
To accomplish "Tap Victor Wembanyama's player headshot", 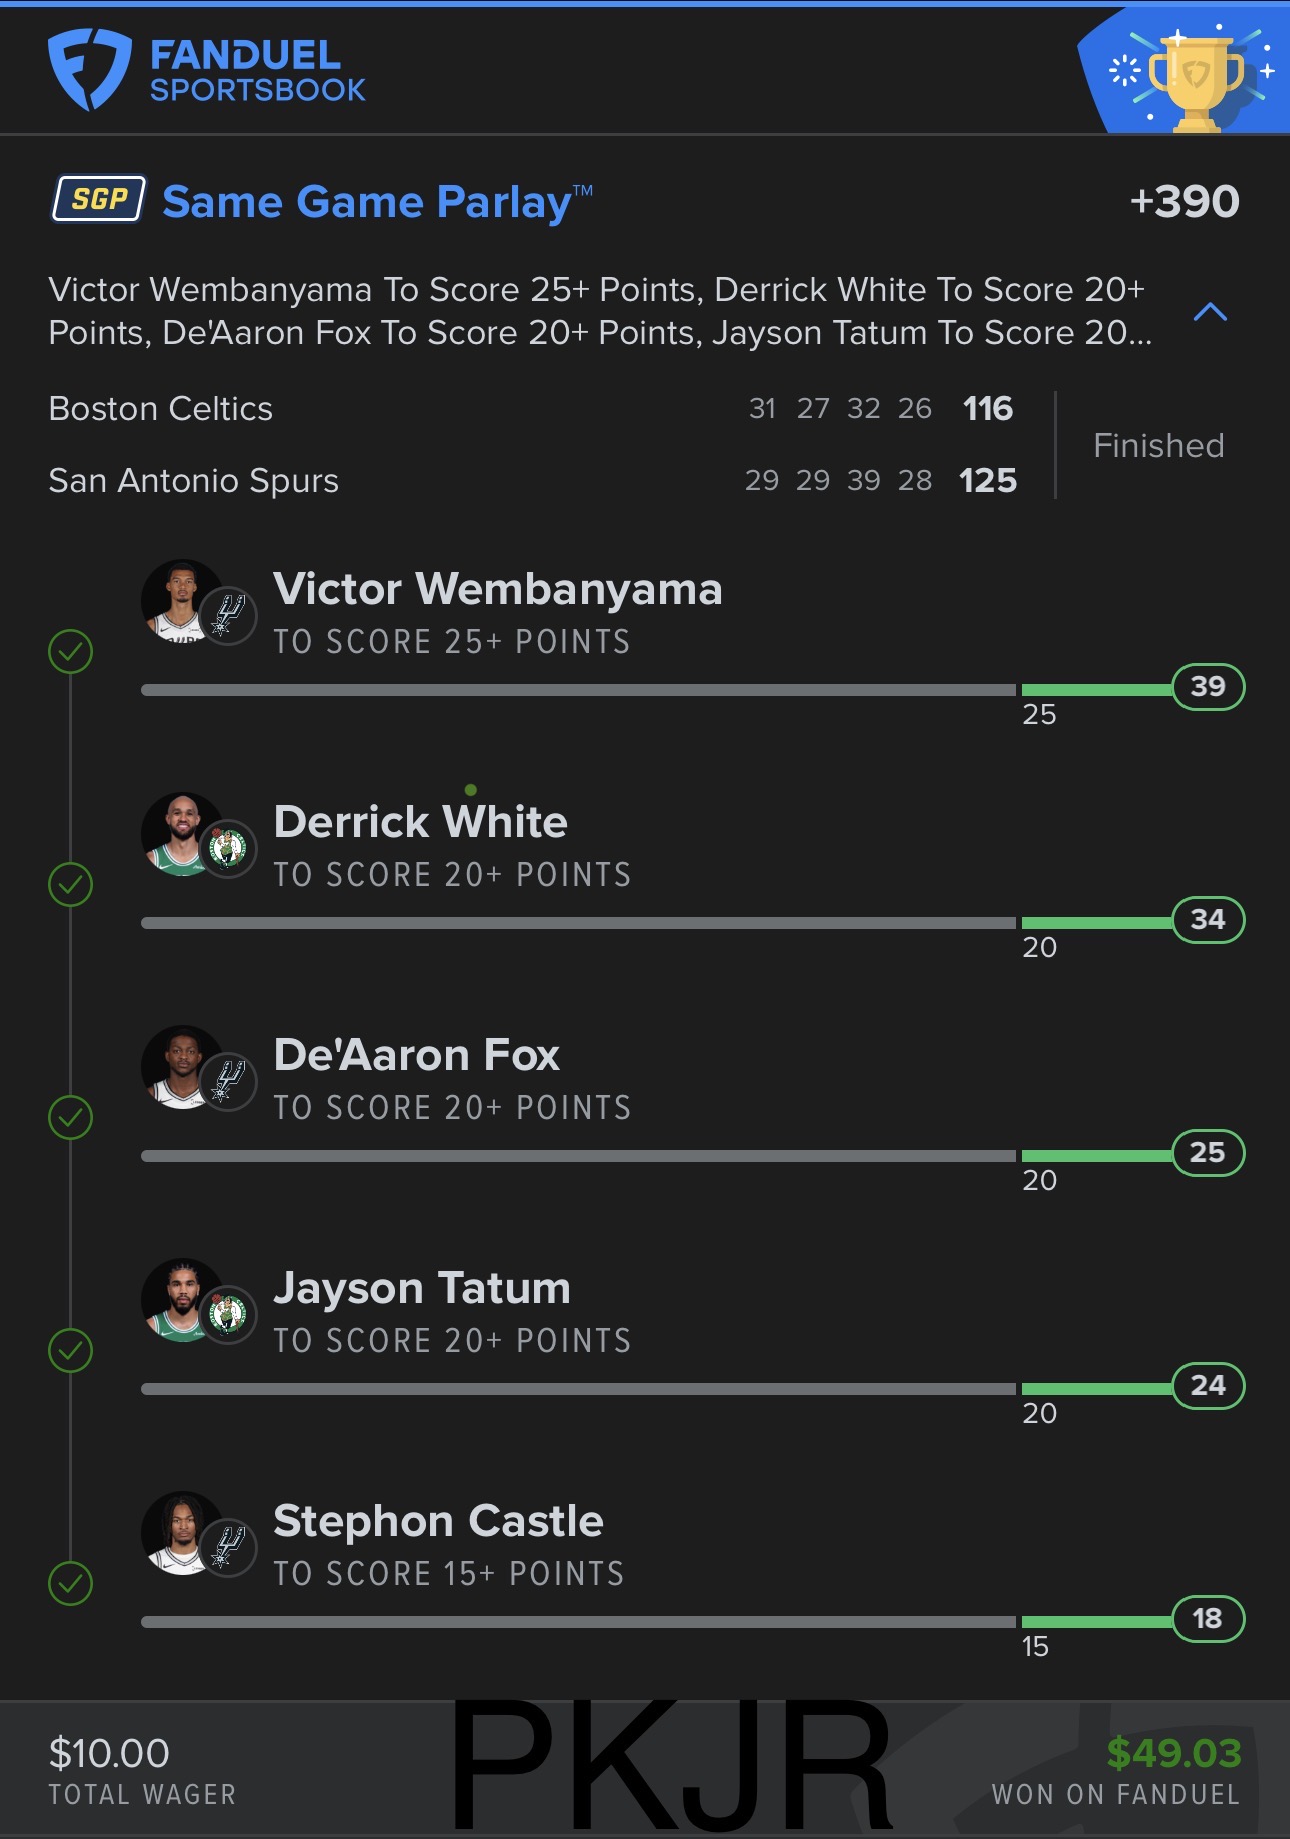I will point(180,599).
